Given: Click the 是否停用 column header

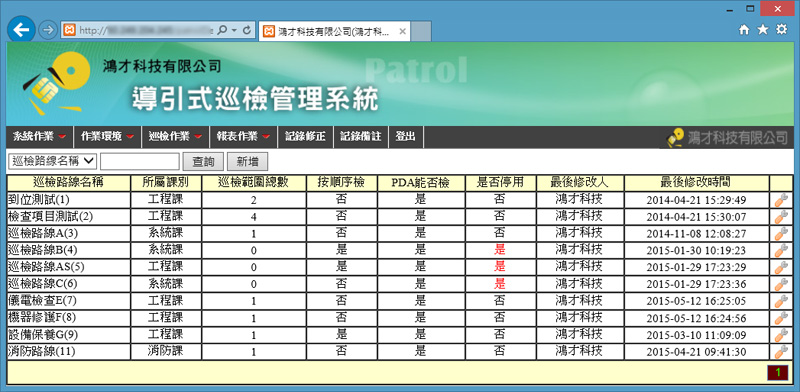Looking at the screenshot, I should 500,183.
